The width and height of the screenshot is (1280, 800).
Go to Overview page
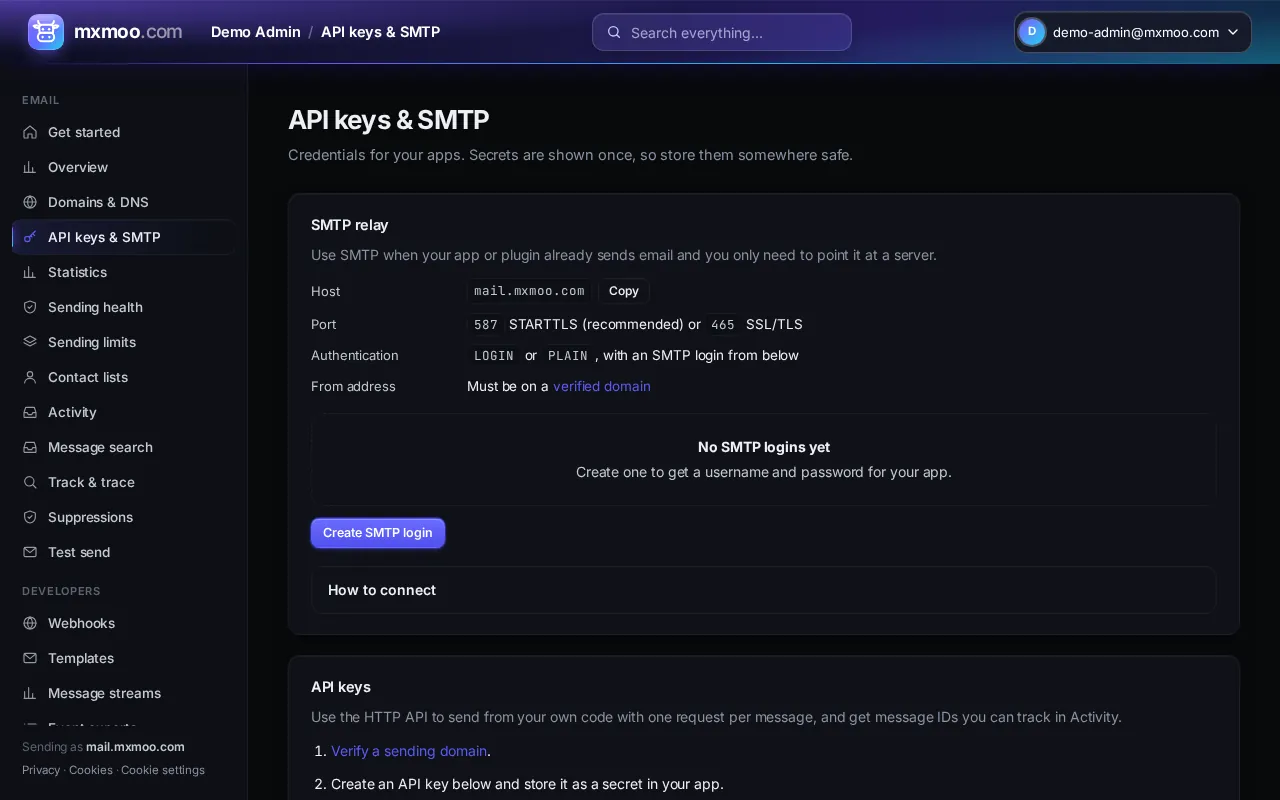tap(124, 167)
